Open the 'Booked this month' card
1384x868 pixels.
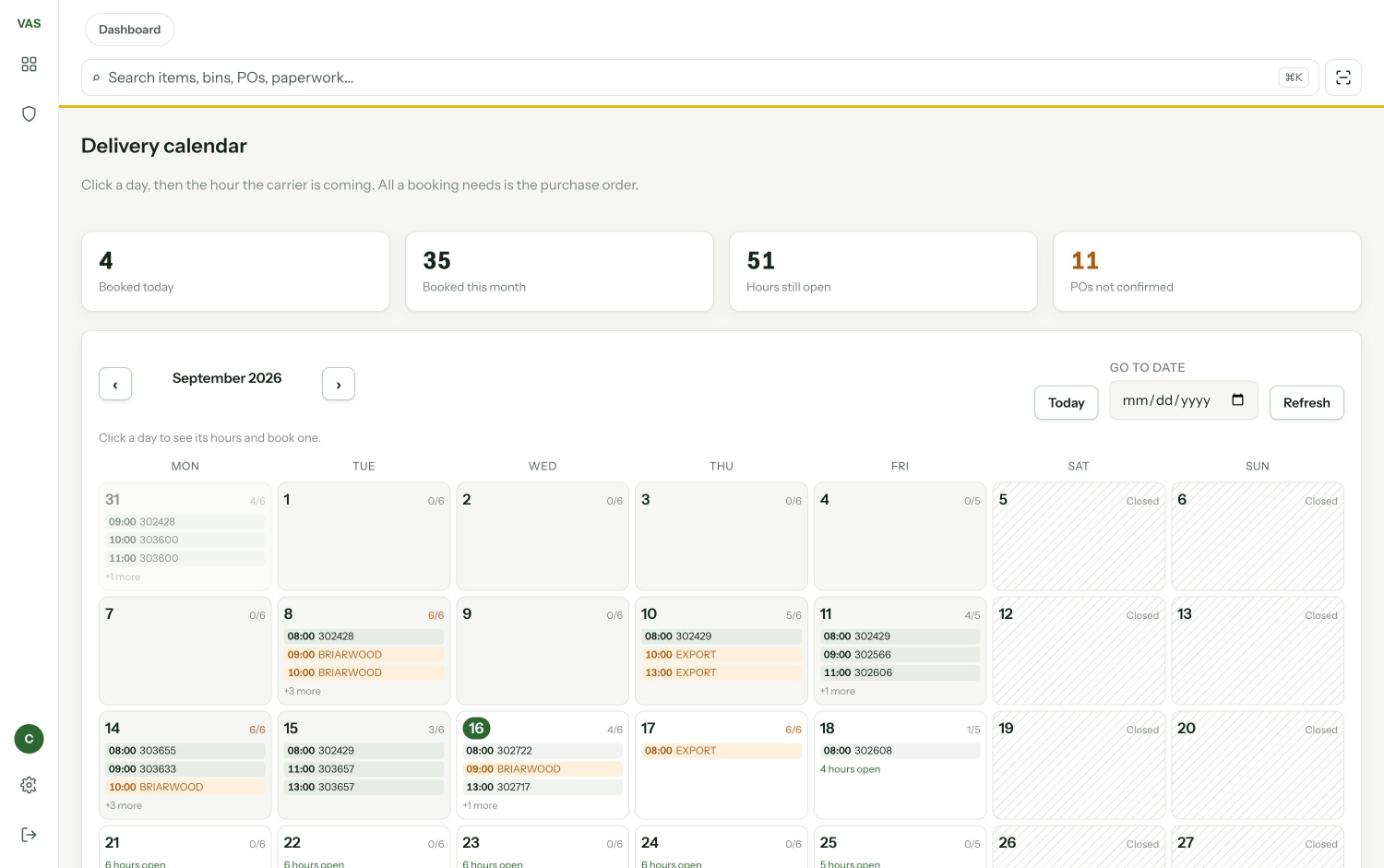coord(559,272)
